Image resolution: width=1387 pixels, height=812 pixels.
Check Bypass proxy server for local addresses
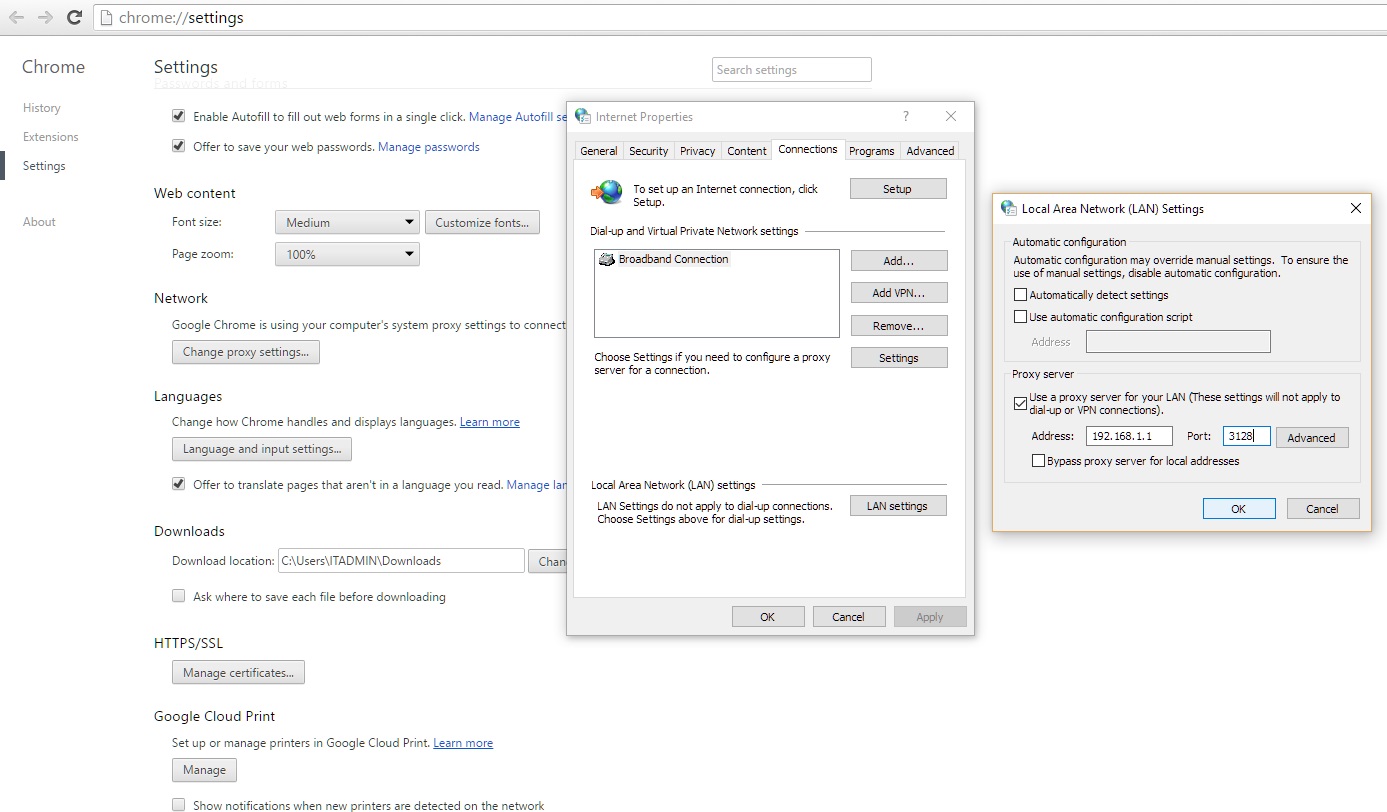tap(1038, 461)
